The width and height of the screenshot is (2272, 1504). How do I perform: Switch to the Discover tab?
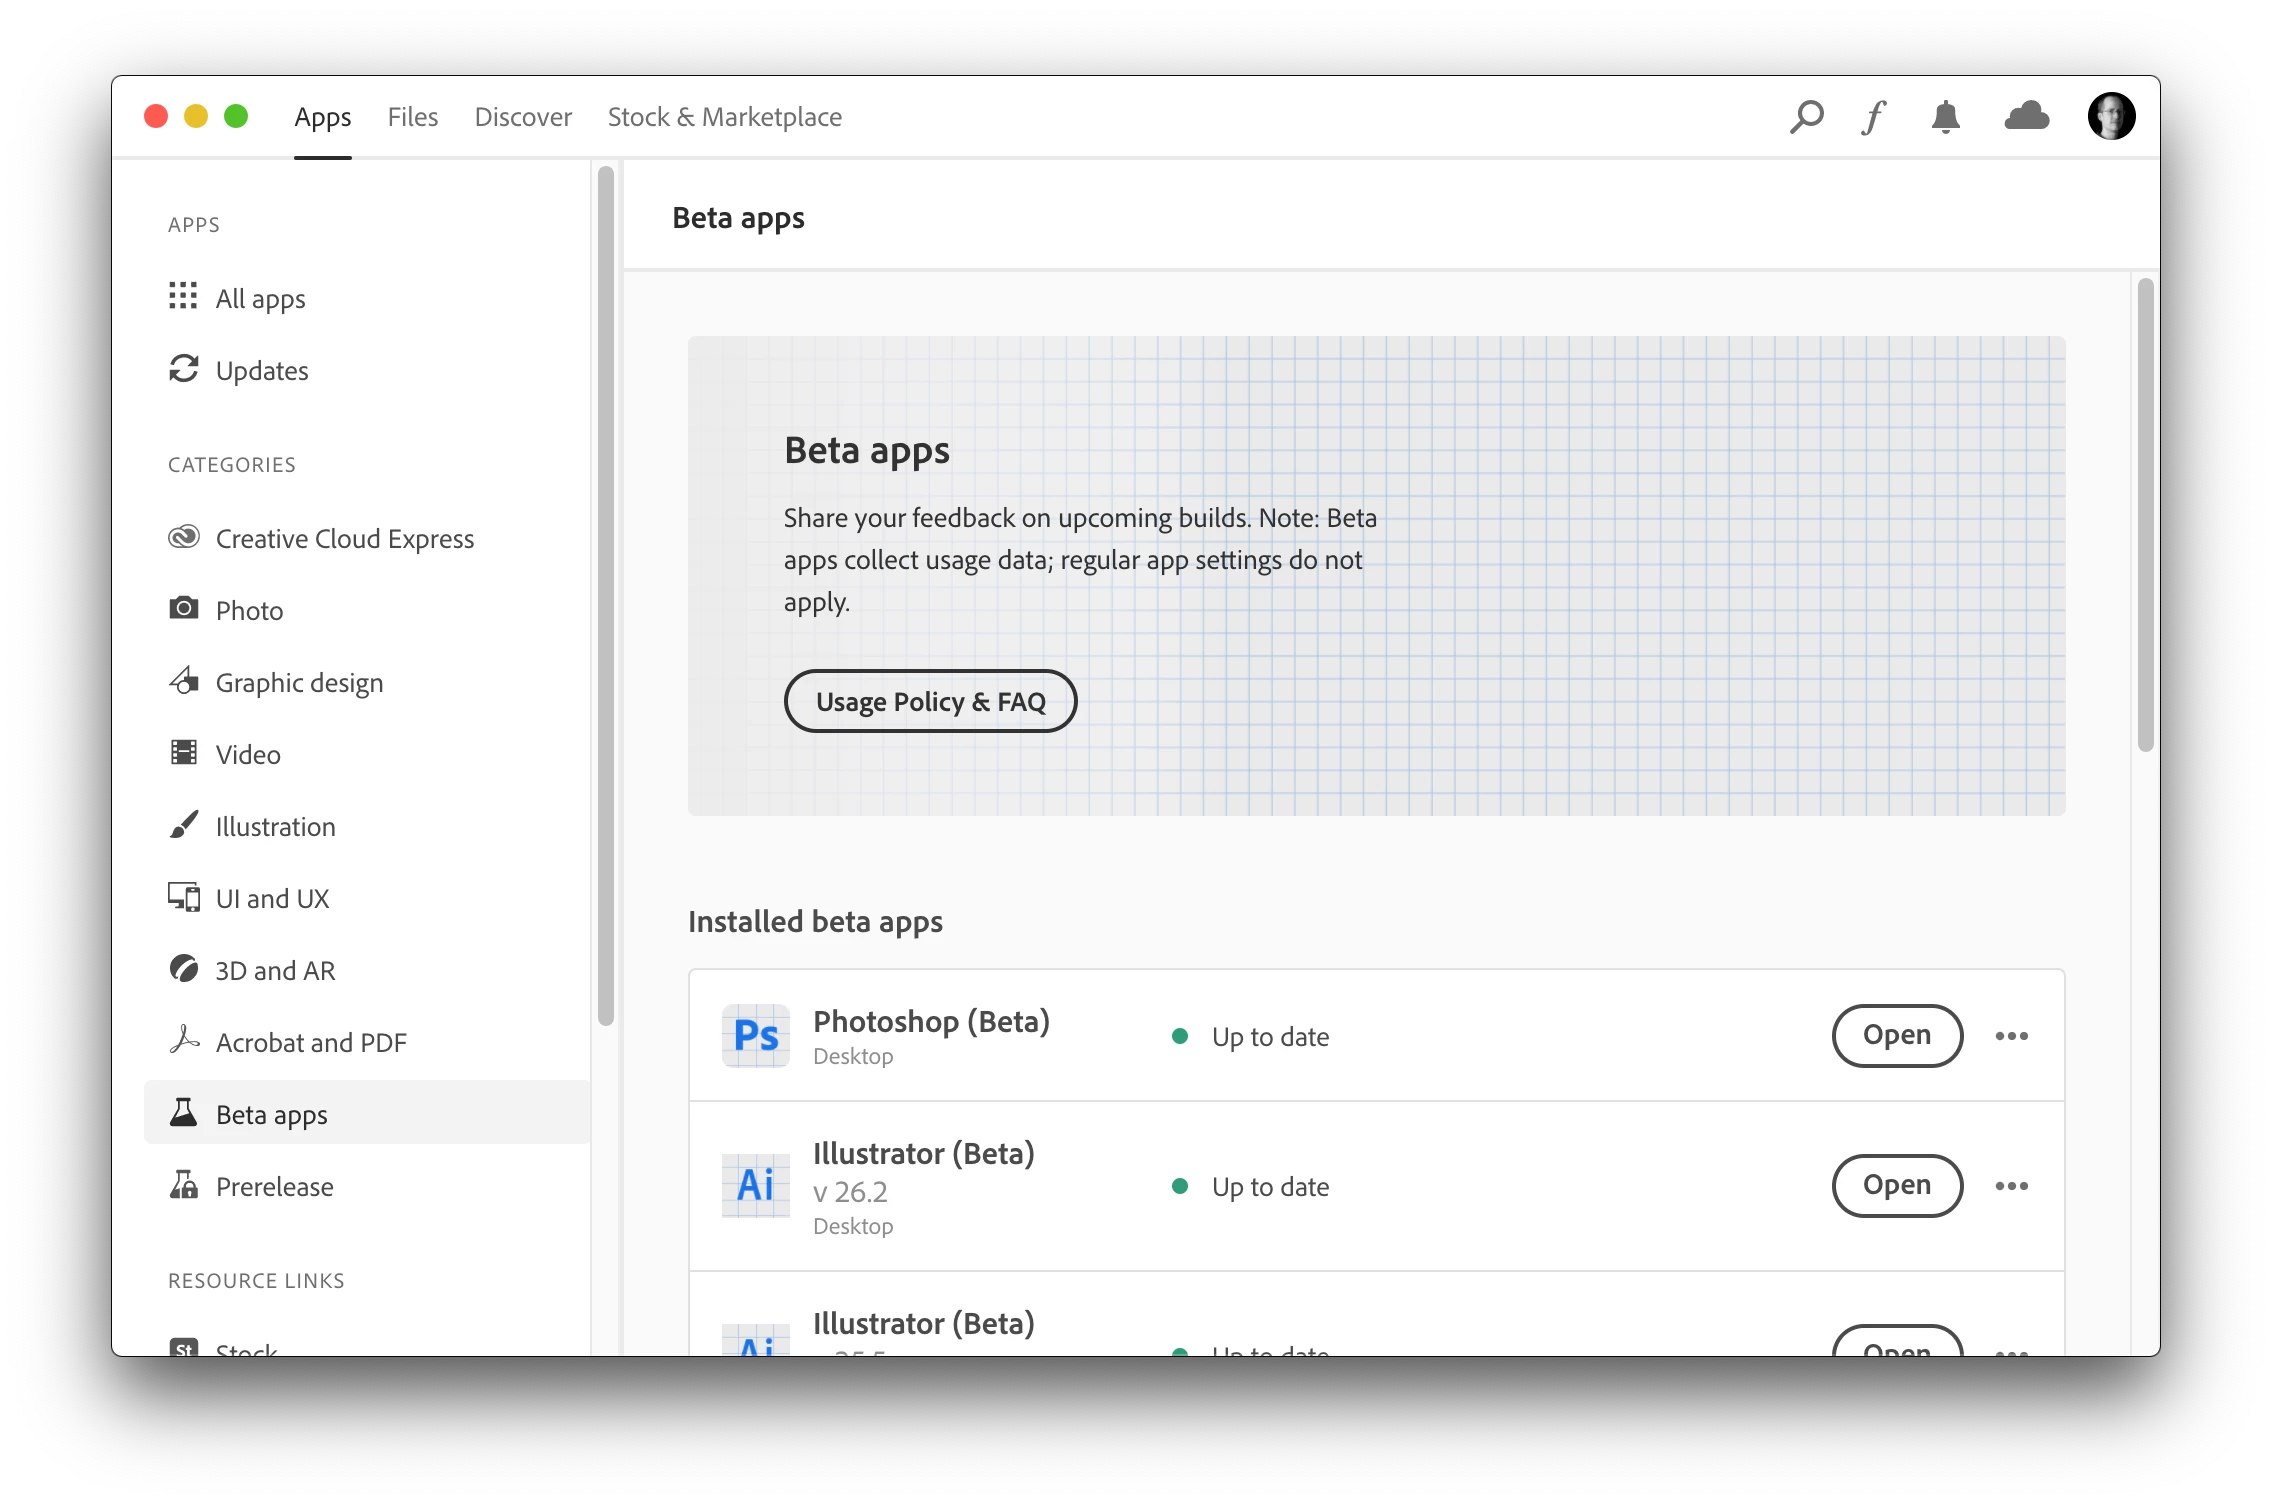click(x=523, y=117)
